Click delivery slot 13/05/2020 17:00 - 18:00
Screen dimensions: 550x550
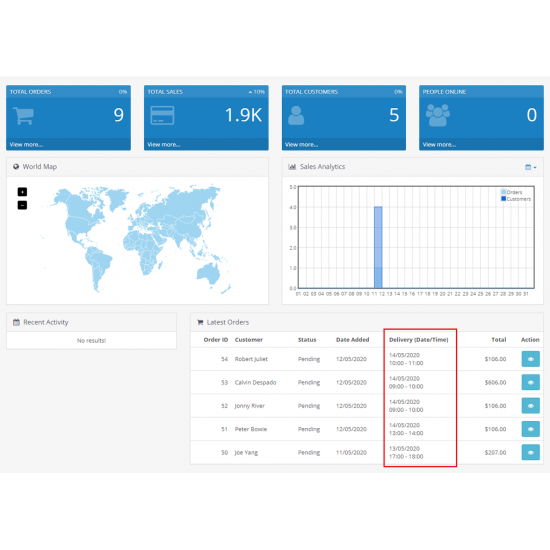[x=406, y=452]
